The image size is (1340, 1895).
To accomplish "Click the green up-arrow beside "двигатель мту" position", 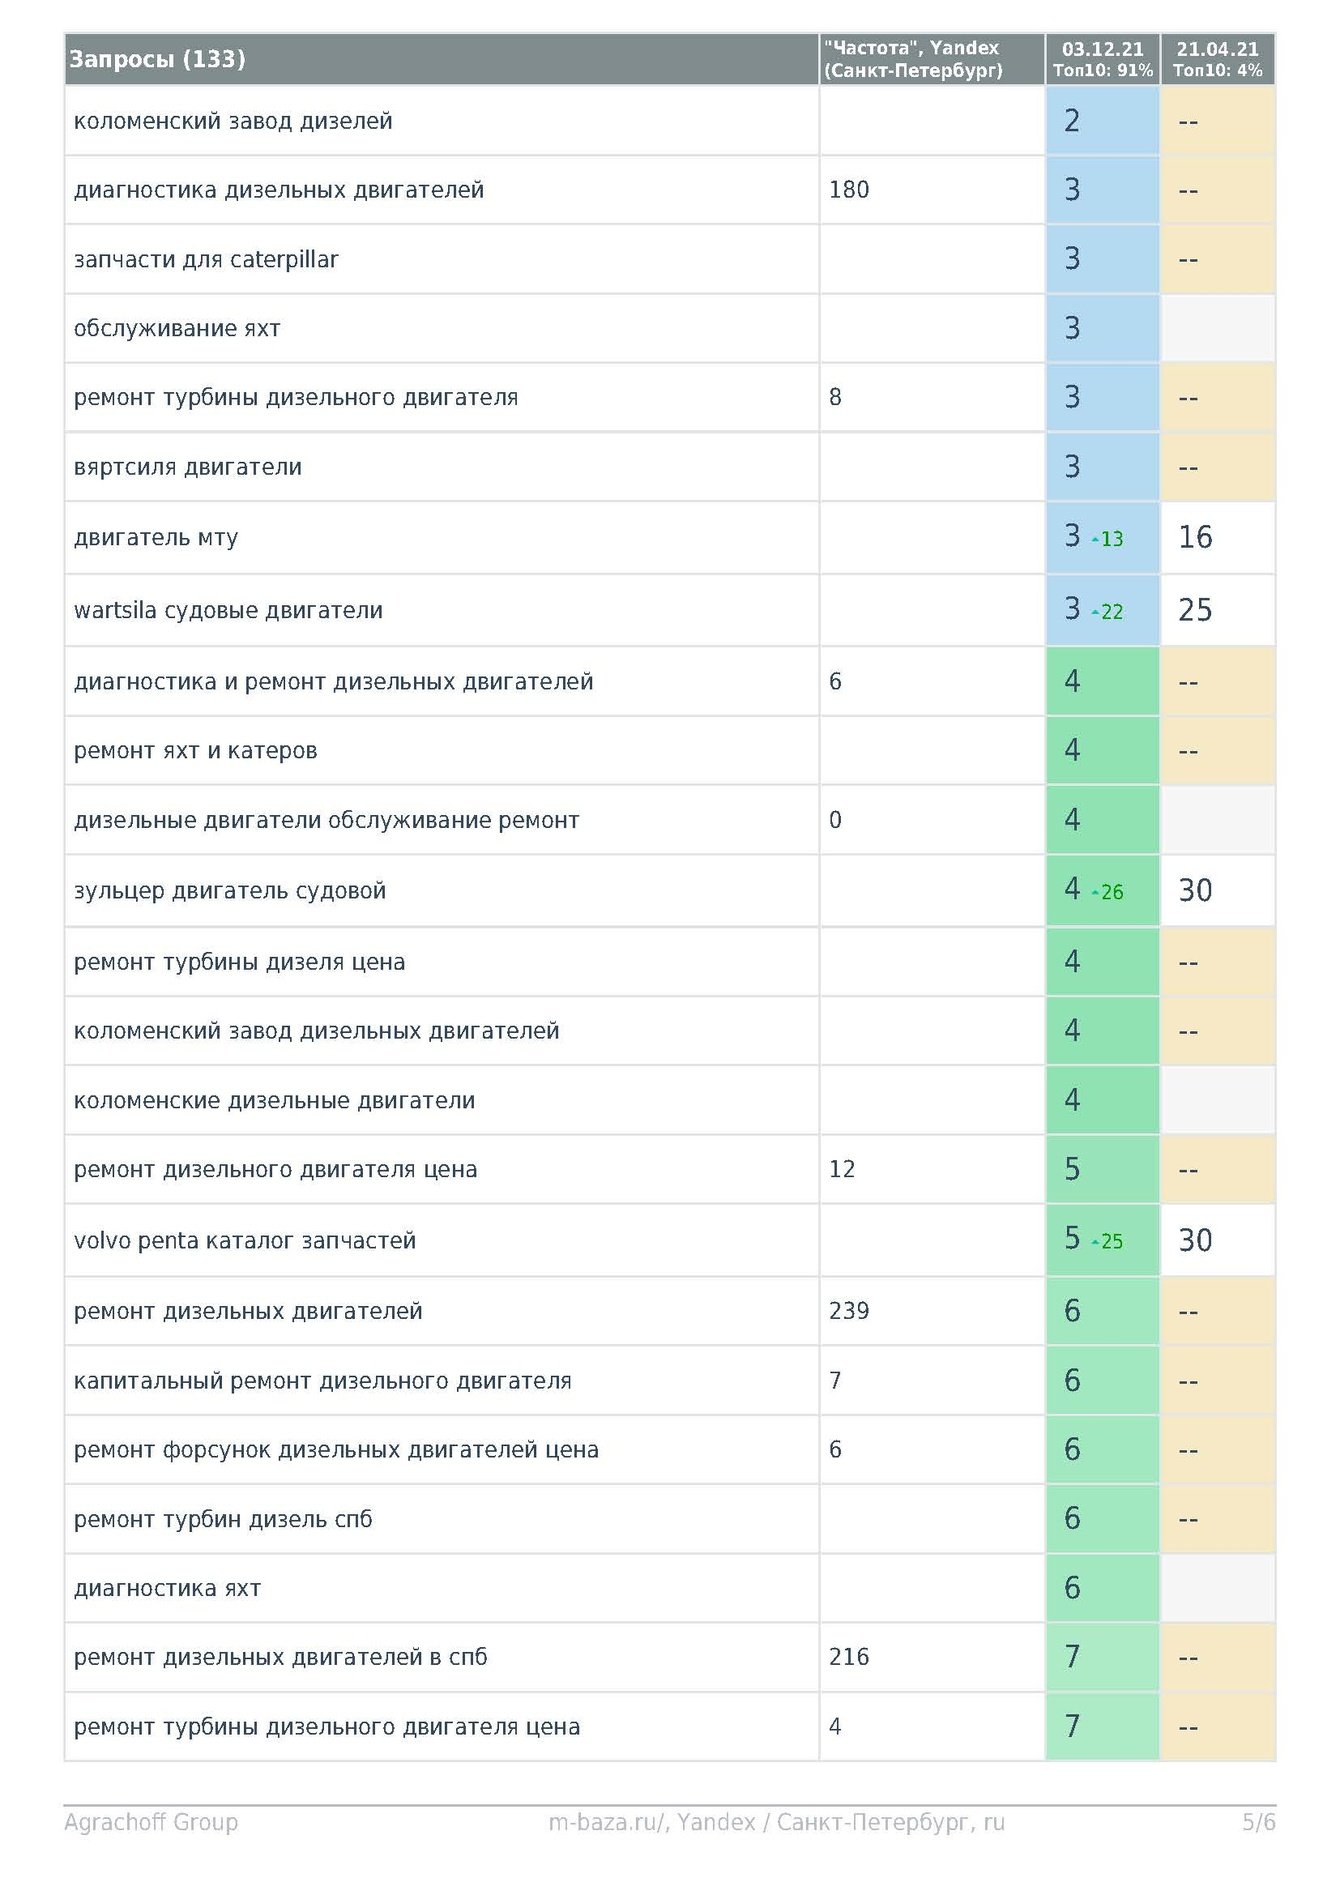I will (1095, 540).
